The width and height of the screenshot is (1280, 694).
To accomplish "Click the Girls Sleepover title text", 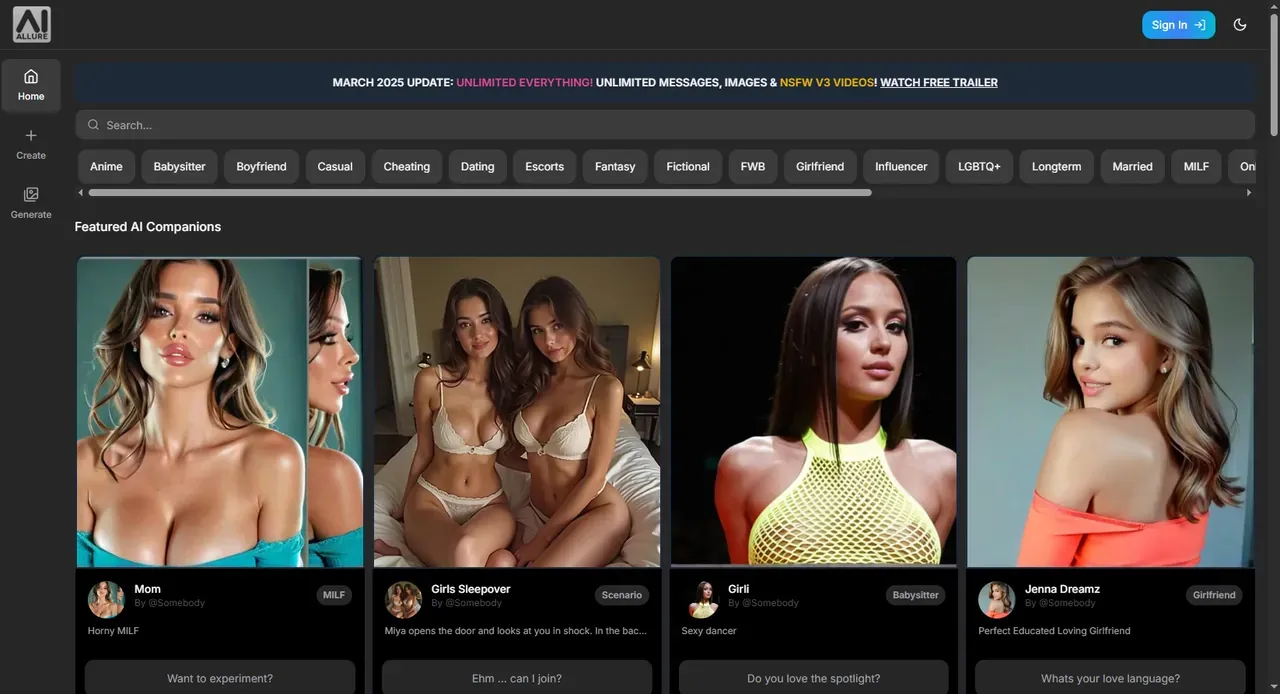I will (470, 589).
